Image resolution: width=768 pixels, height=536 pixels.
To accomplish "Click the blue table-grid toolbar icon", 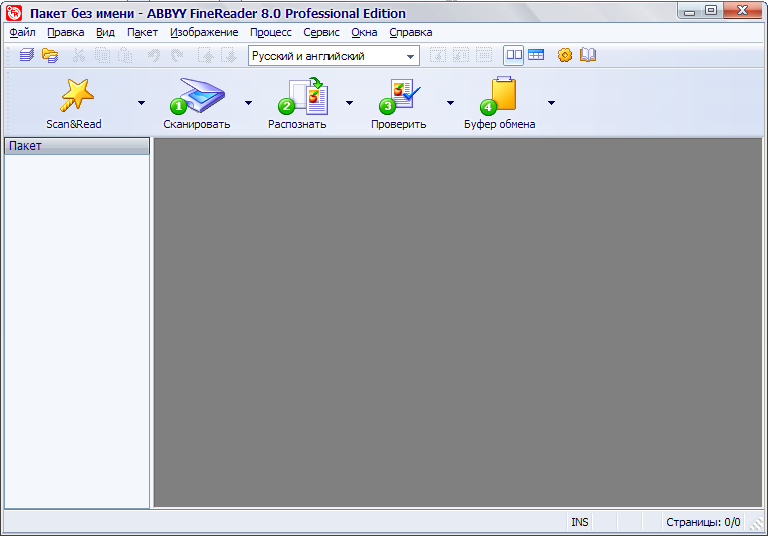I will tap(536, 55).
